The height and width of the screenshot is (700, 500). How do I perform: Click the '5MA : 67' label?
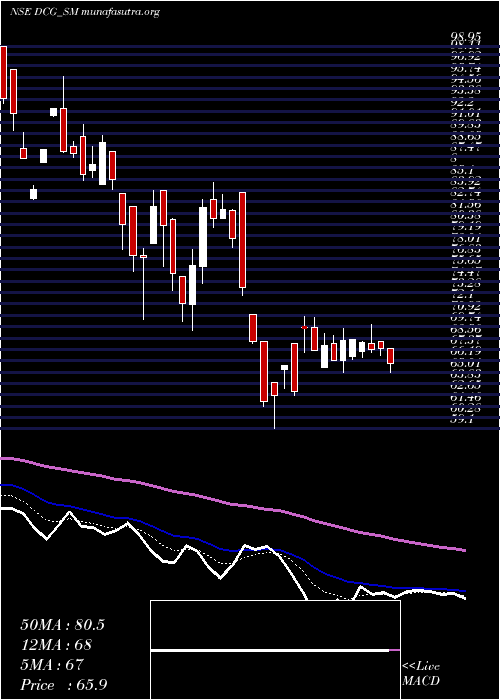(x=52, y=665)
